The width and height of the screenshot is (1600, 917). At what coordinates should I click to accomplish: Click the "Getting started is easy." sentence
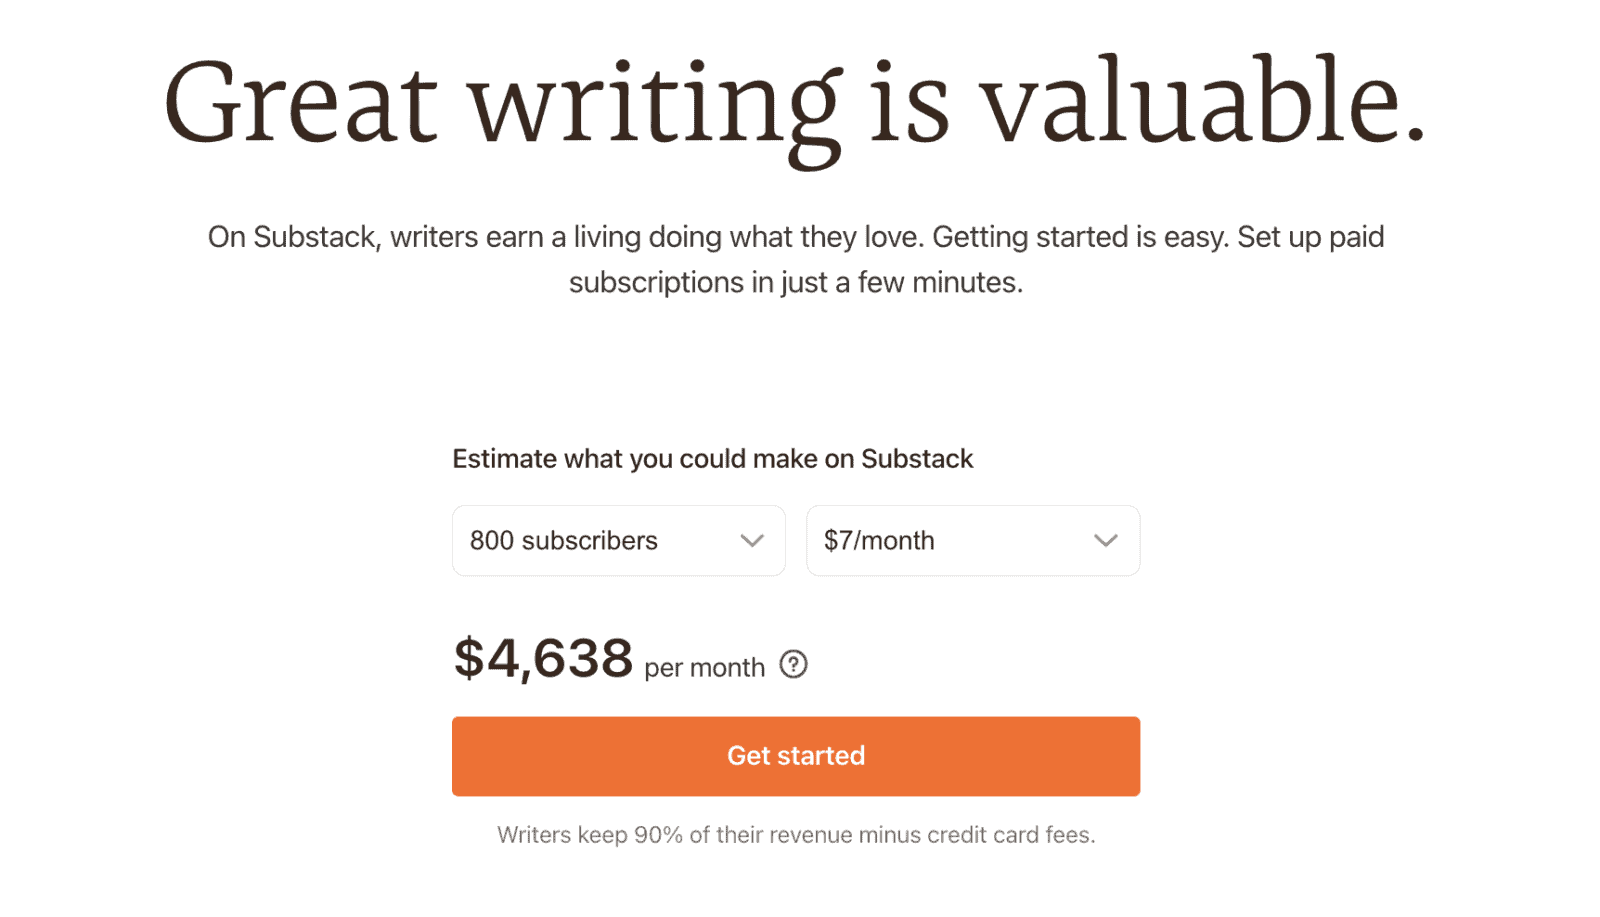click(1080, 238)
